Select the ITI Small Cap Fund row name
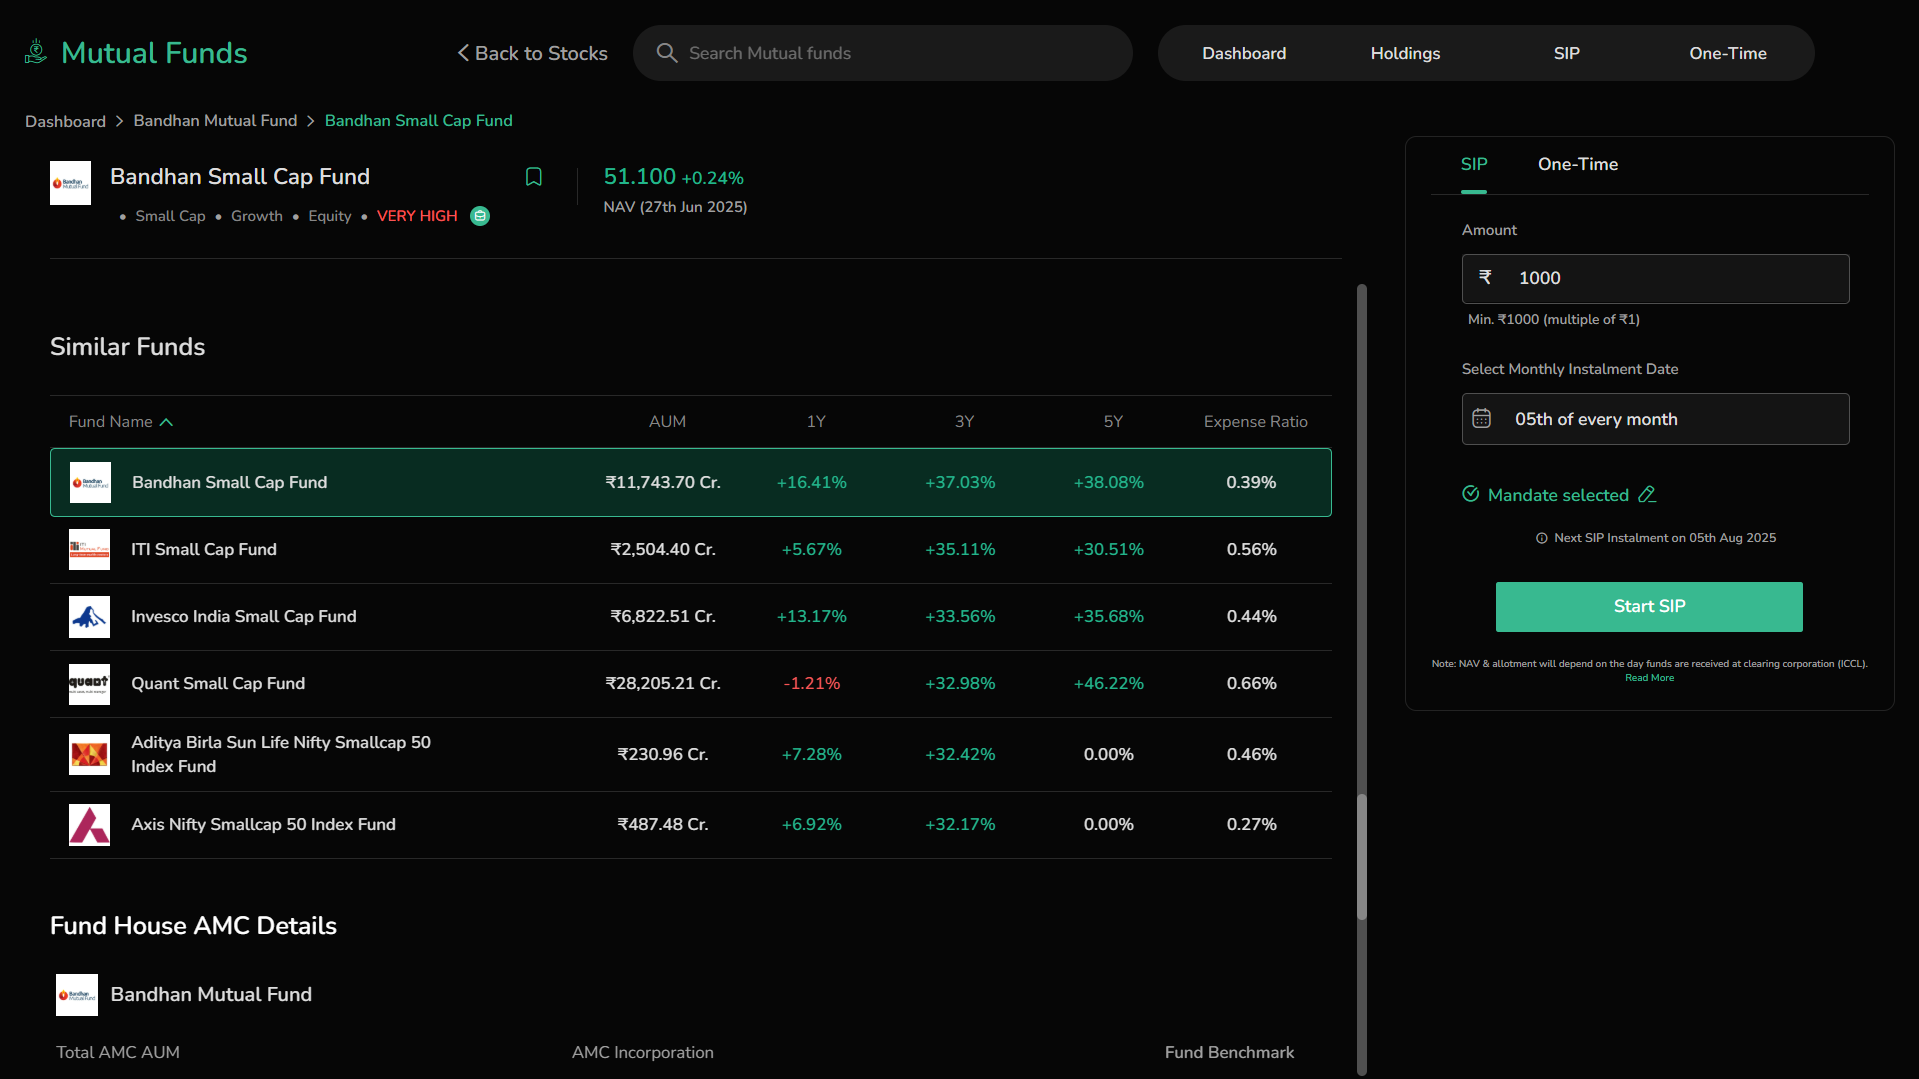Image resolution: width=1919 pixels, height=1079 pixels. click(204, 550)
